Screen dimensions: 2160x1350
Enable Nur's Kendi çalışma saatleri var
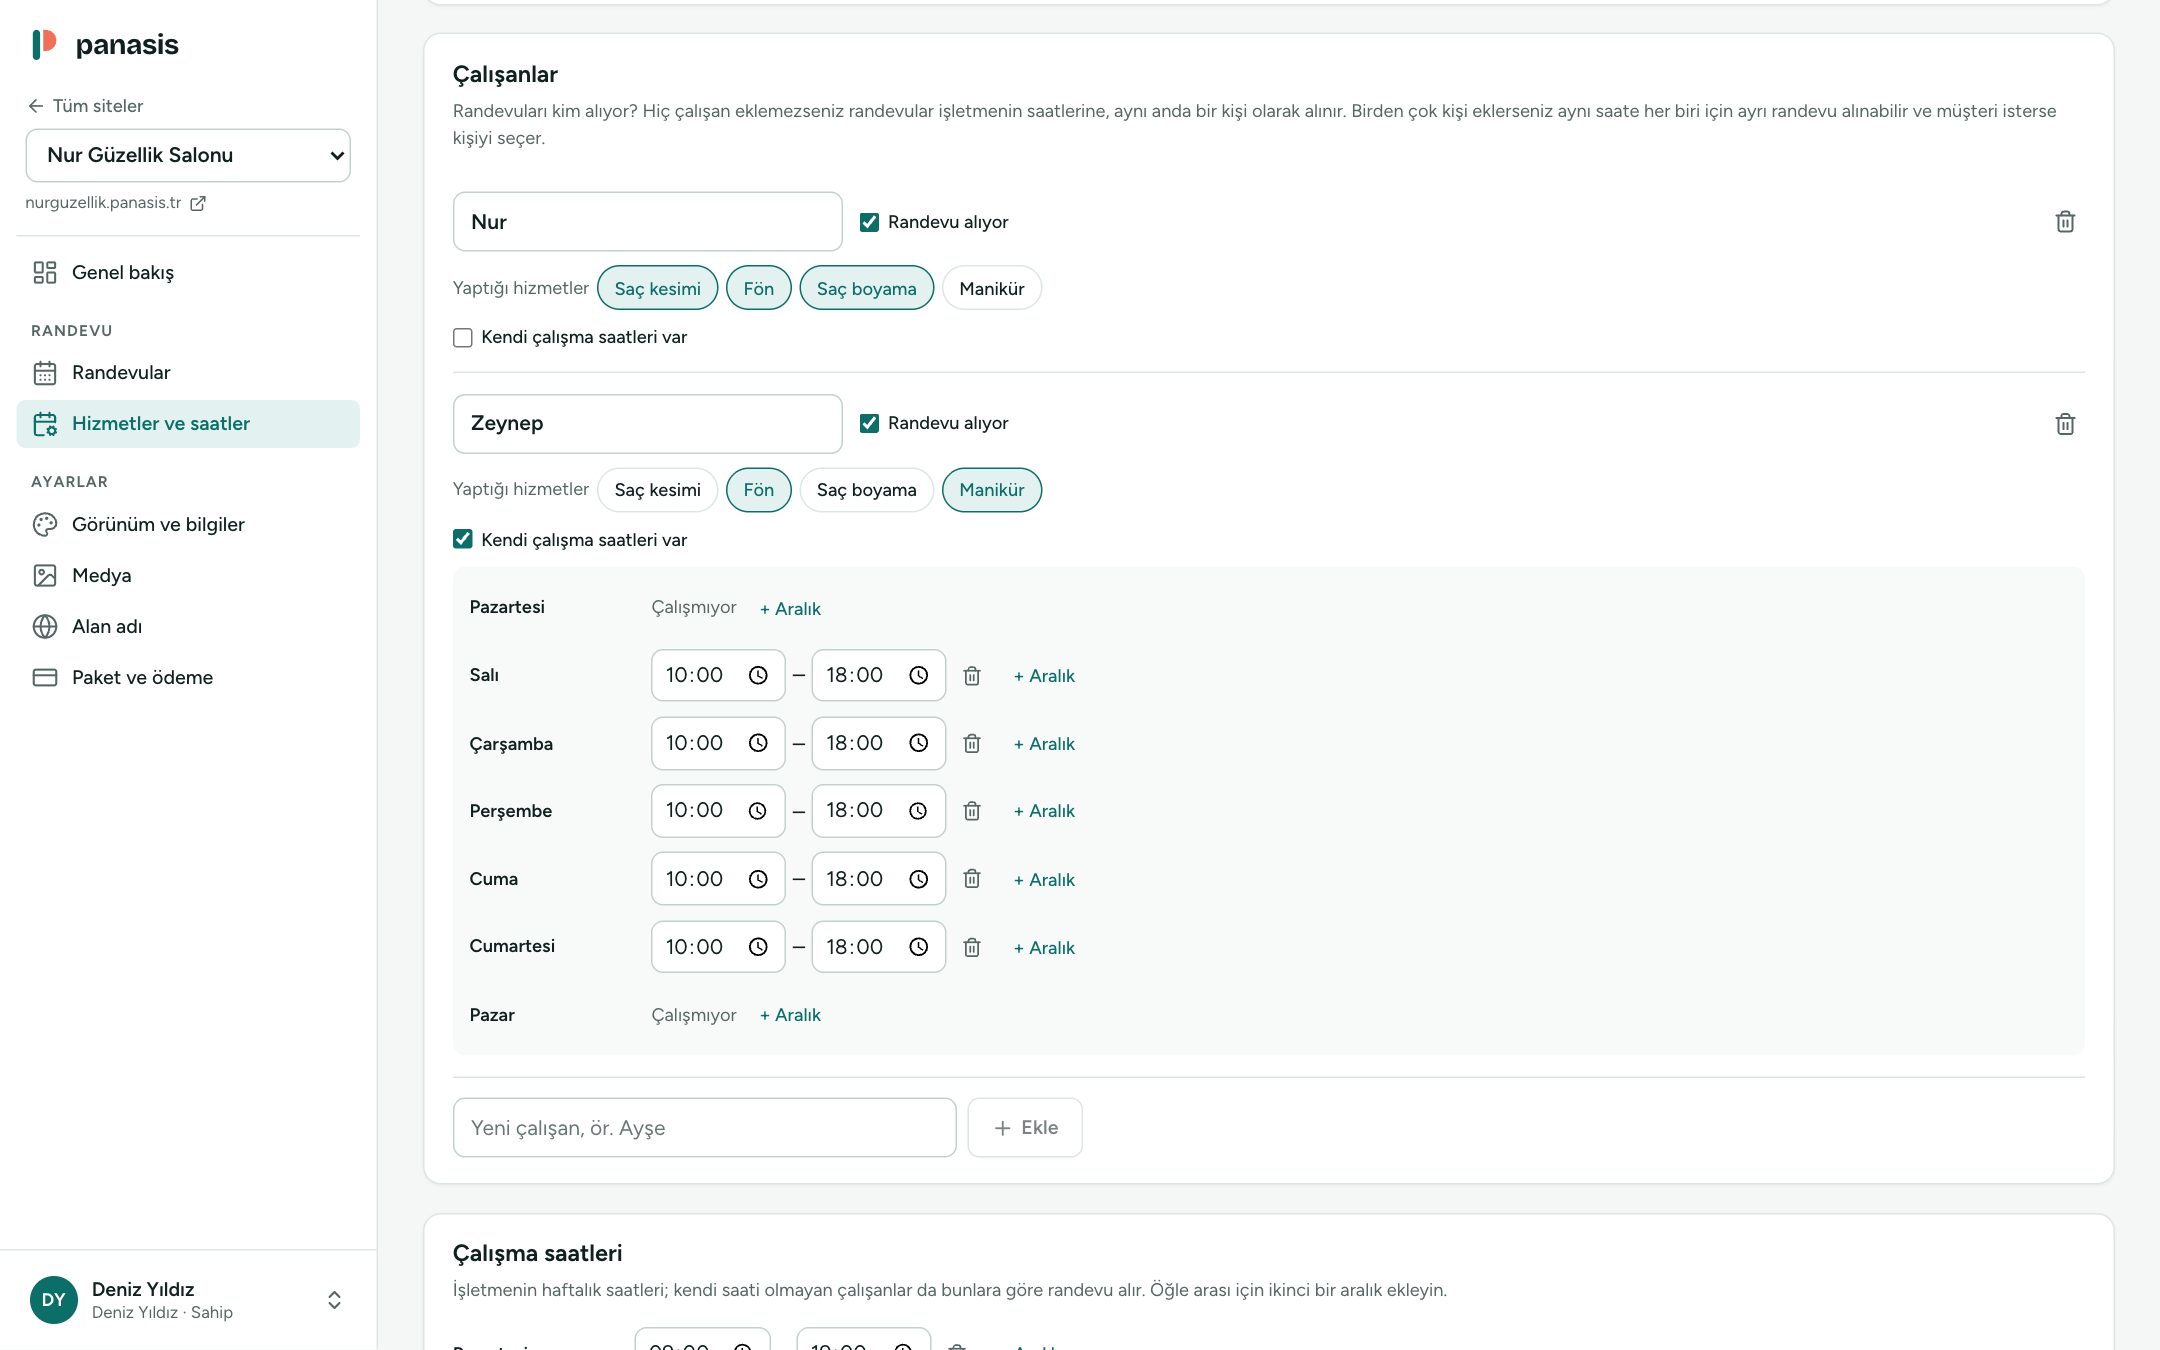tap(462, 338)
